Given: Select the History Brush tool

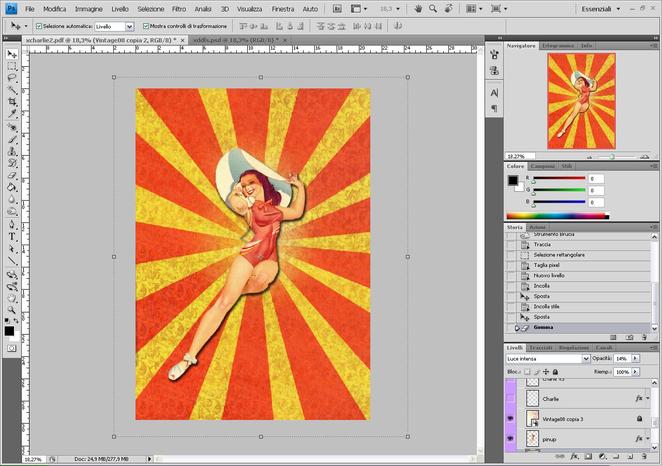Looking at the screenshot, I should [12, 163].
